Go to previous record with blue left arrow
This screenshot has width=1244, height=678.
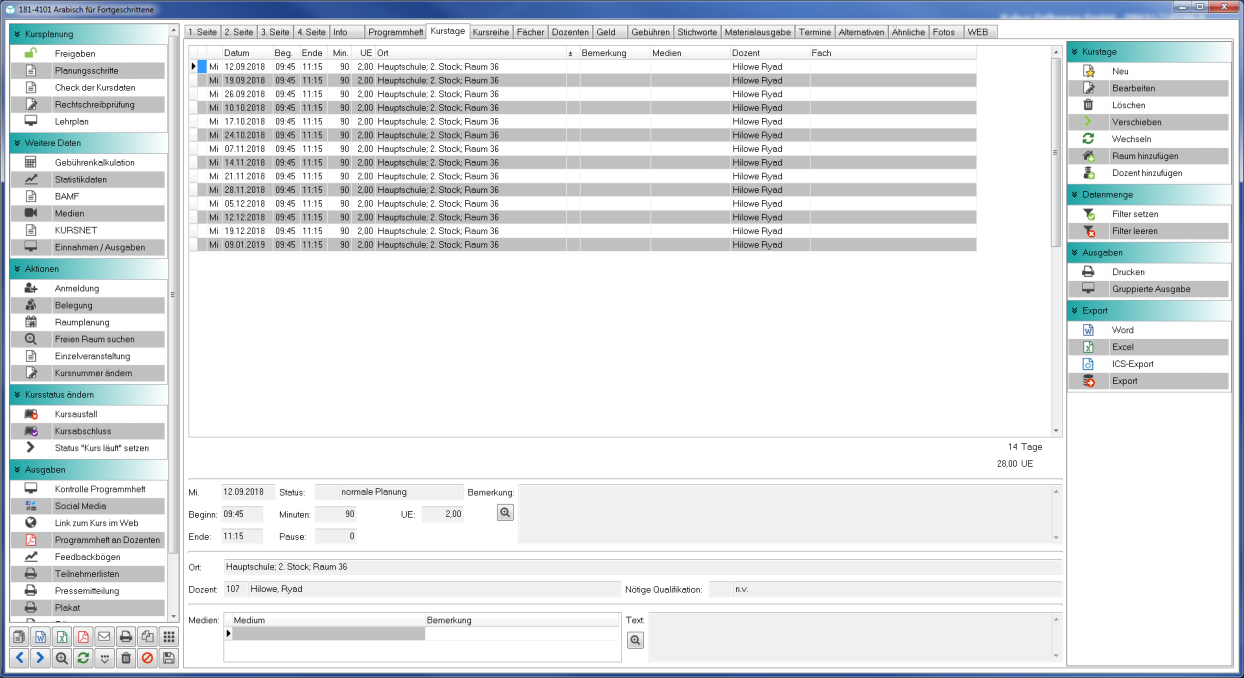[20, 658]
